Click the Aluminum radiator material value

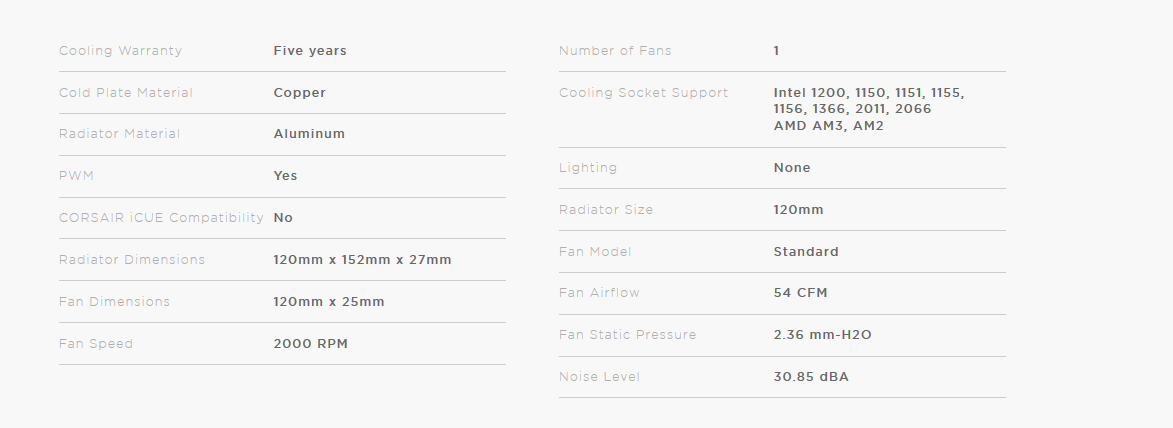click(x=309, y=134)
